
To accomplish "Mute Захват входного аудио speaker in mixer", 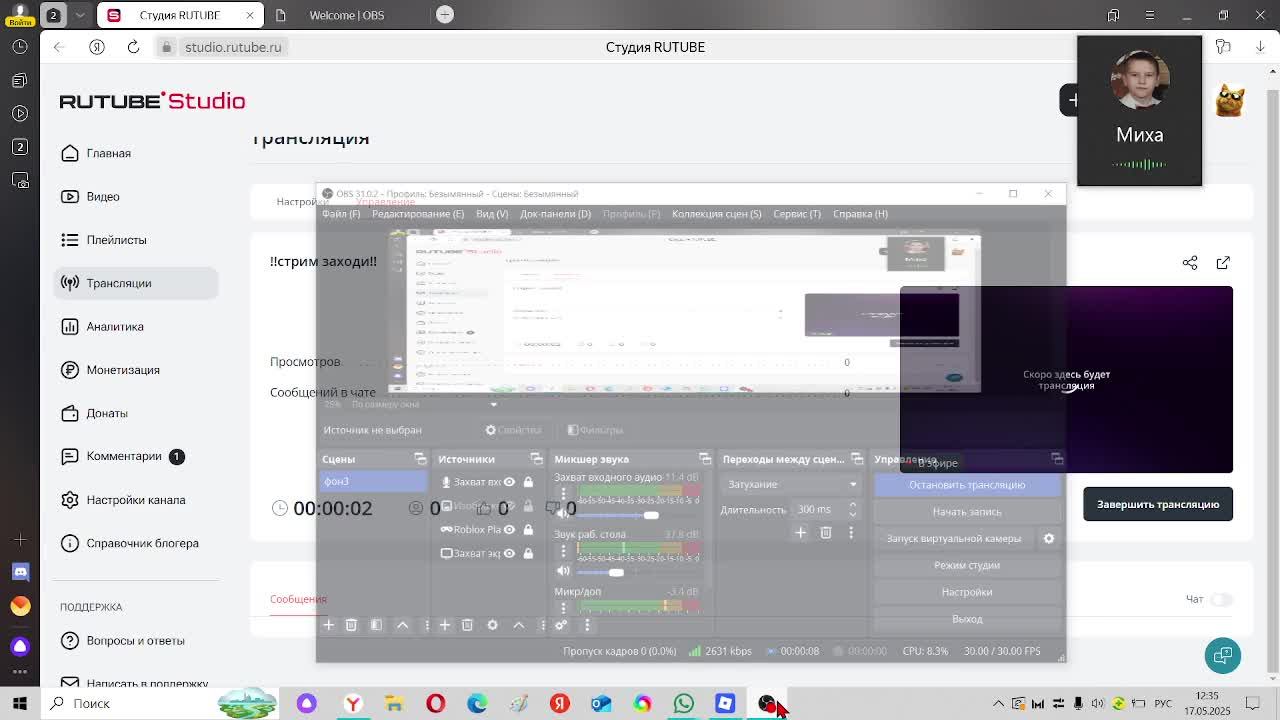I will coord(563,514).
